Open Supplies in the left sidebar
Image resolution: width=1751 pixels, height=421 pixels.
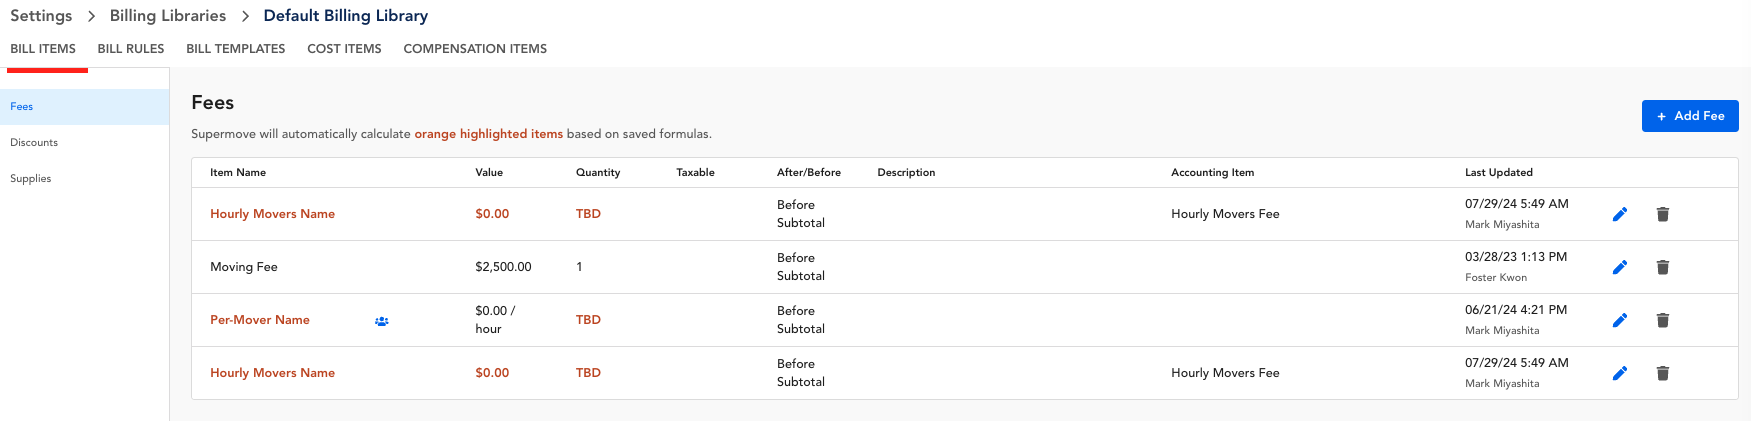point(84,179)
